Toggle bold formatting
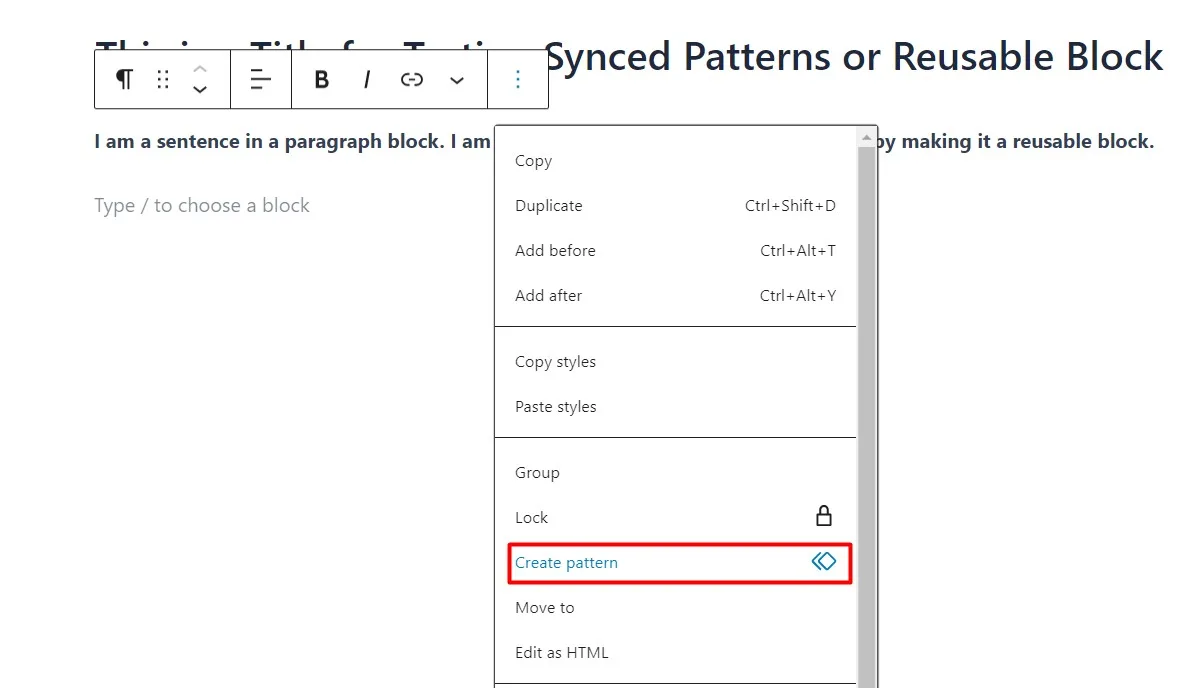The width and height of the screenshot is (1182, 688). coord(322,79)
